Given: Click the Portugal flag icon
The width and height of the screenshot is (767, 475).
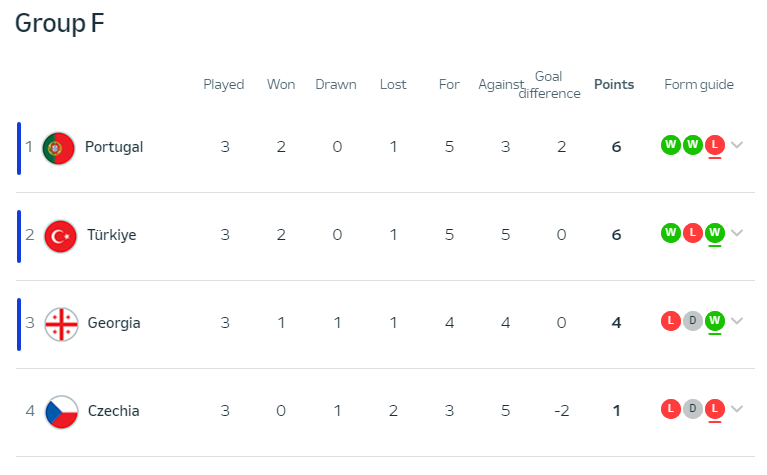Looking at the screenshot, I should coord(59,148).
